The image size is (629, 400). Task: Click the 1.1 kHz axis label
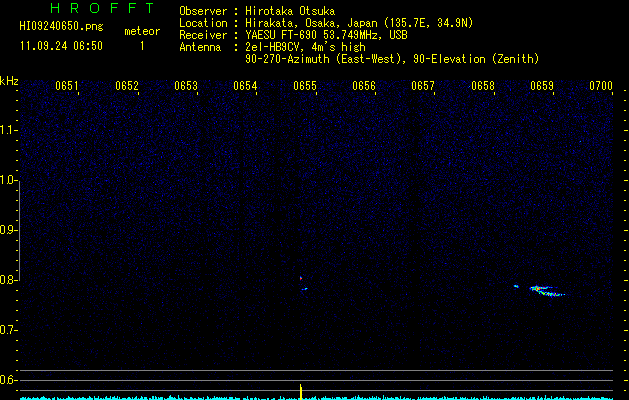pos(8,130)
